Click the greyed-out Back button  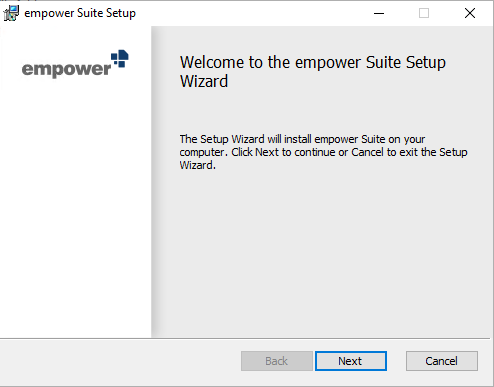[x=277, y=361]
